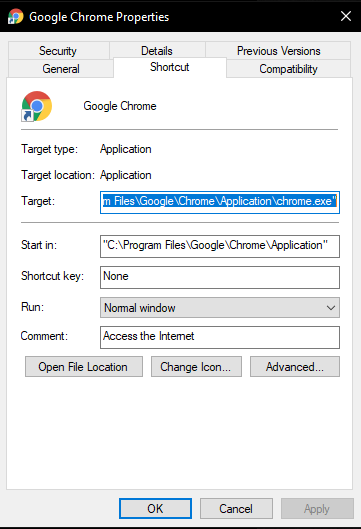Viewport: 361px width, 529px height.
Task: Click the large Google Chrome shortcut icon
Action: (x=36, y=106)
